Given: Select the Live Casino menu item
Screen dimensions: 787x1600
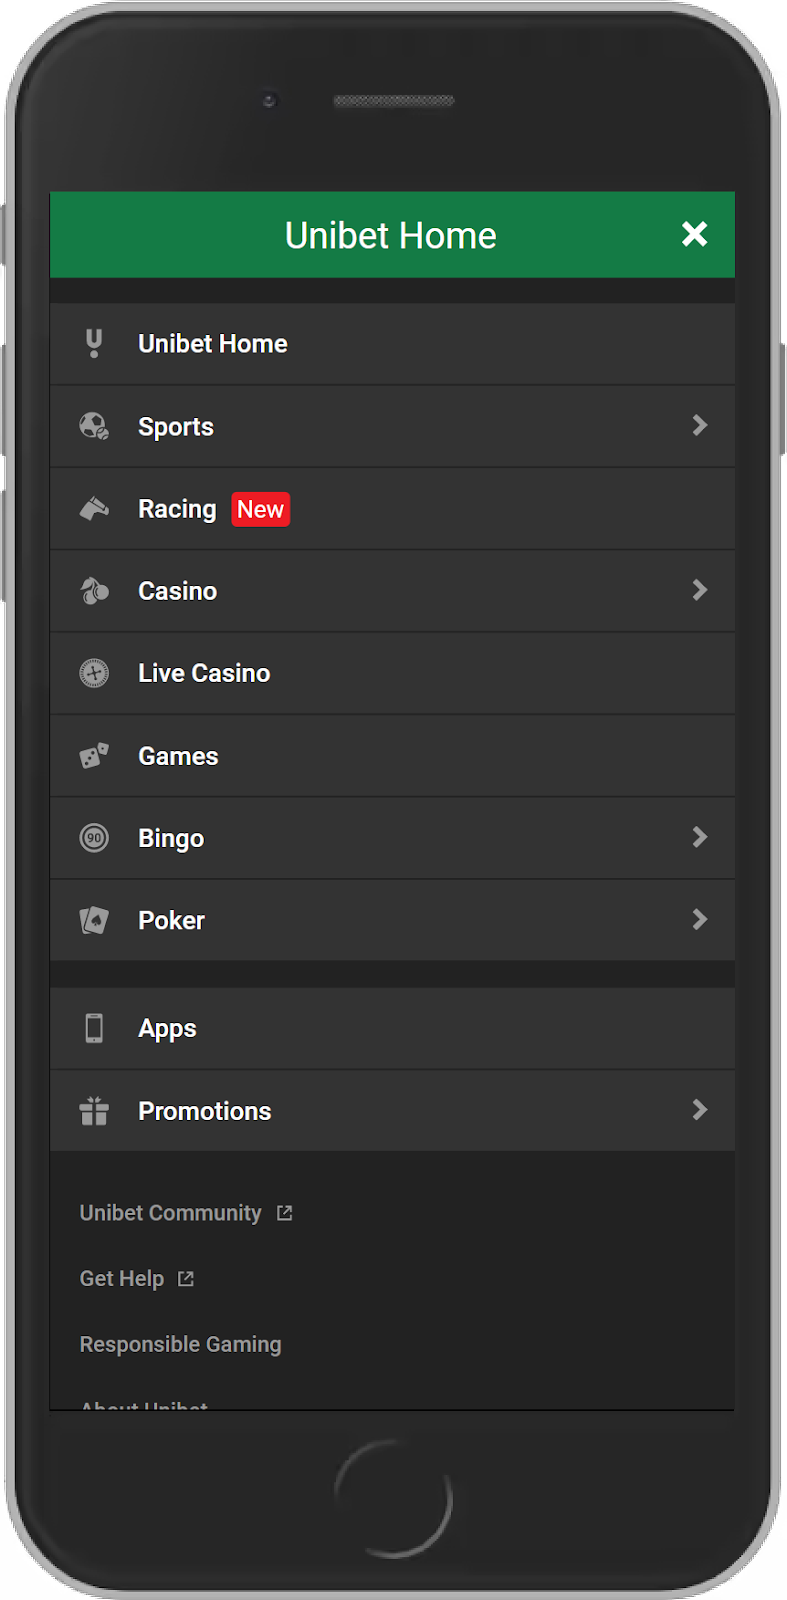Looking at the screenshot, I should pyautogui.click(x=204, y=673).
